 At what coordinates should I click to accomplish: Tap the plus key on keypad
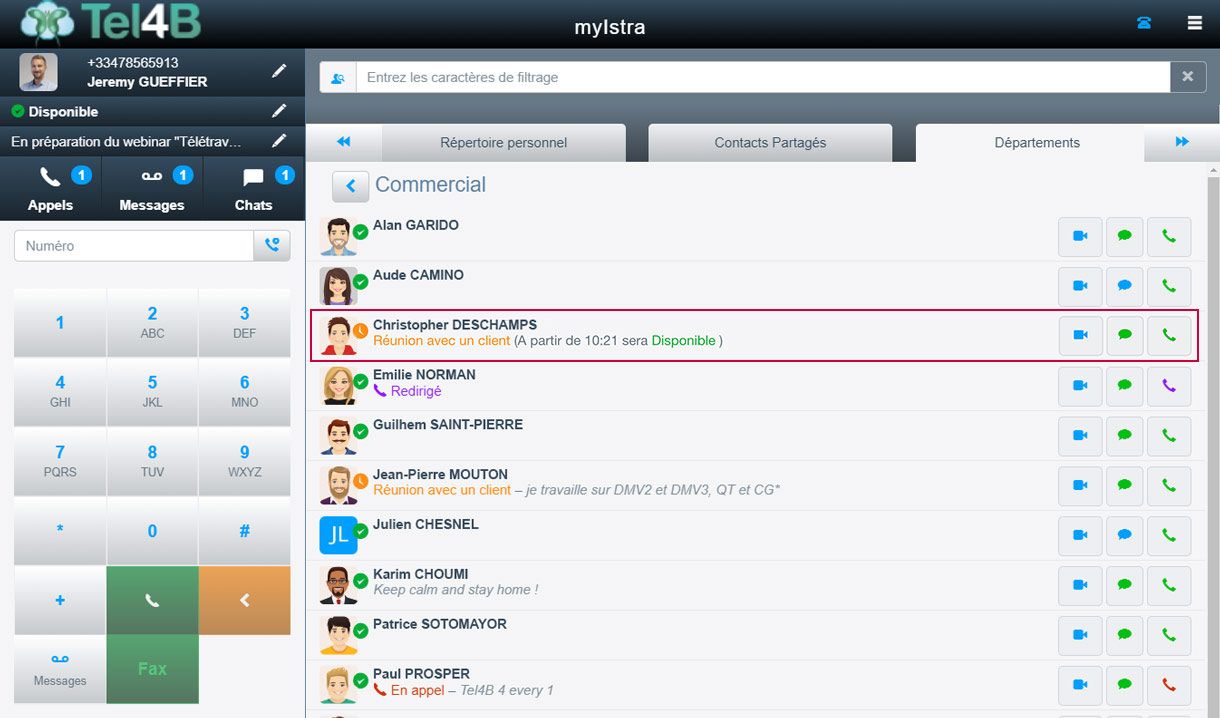pos(60,600)
